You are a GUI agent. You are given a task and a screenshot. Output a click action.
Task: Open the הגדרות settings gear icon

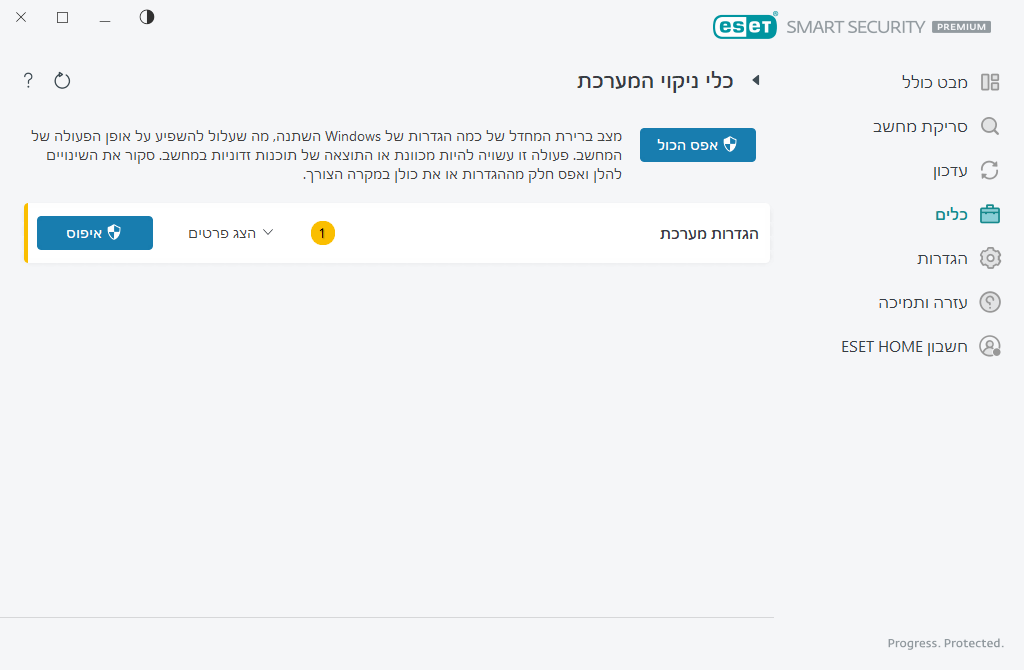[x=990, y=258]
